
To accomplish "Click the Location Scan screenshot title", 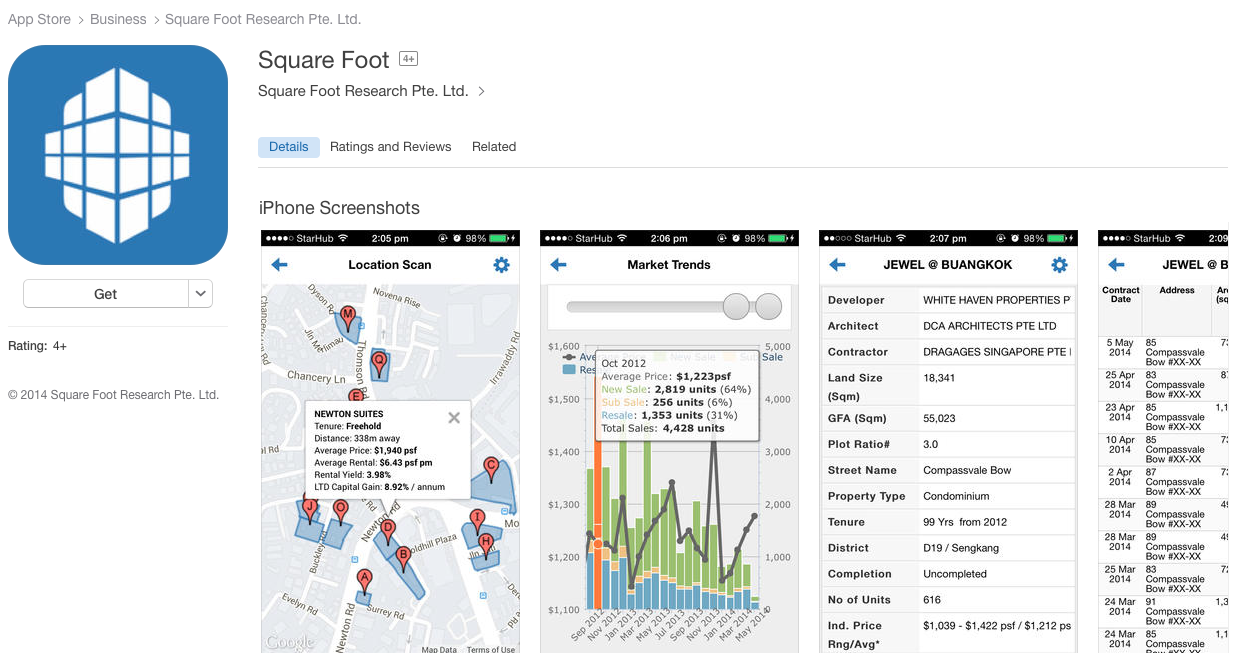I will click(390, 265).
